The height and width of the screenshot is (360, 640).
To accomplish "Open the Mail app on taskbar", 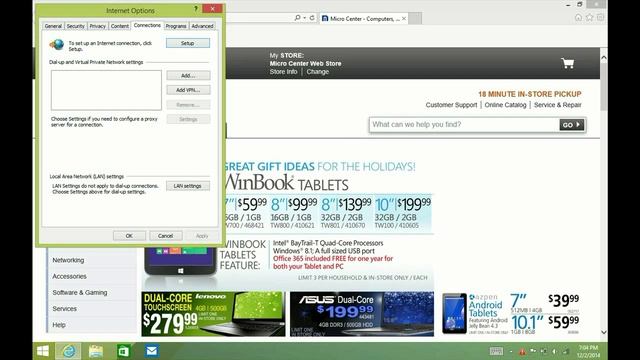I will point(151,351).
